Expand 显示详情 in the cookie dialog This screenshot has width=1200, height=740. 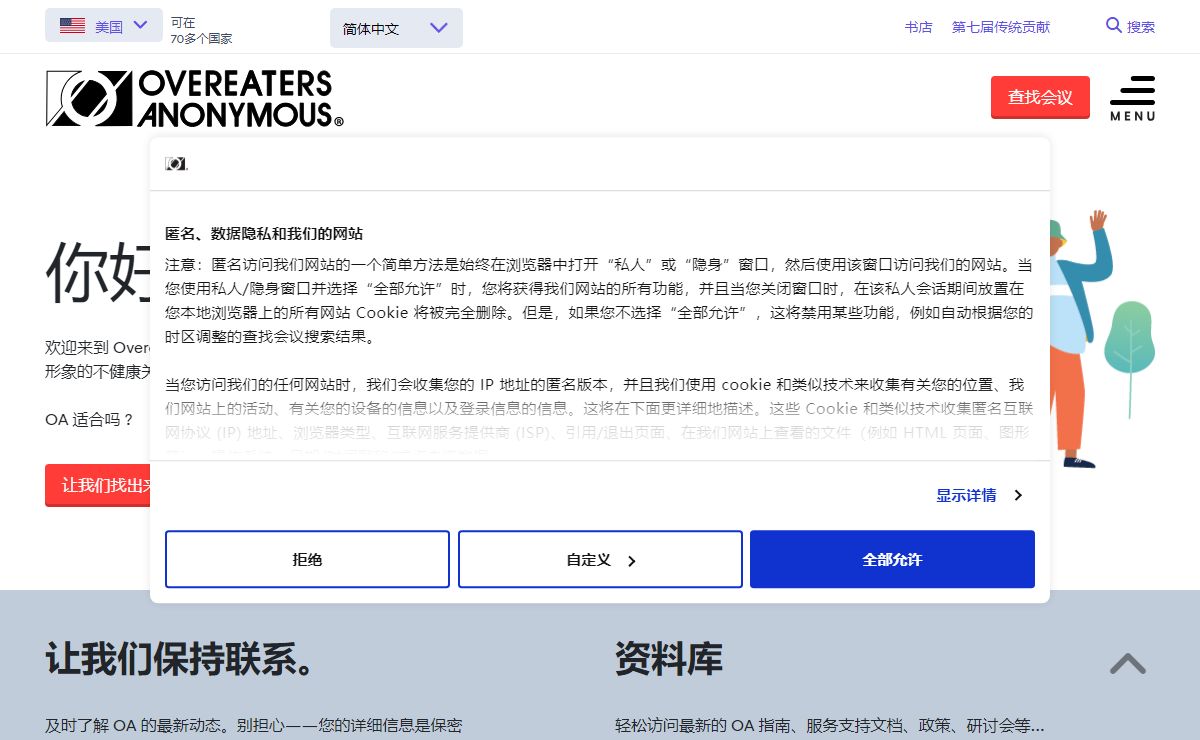pyautogui.click(x=979, y=495)
